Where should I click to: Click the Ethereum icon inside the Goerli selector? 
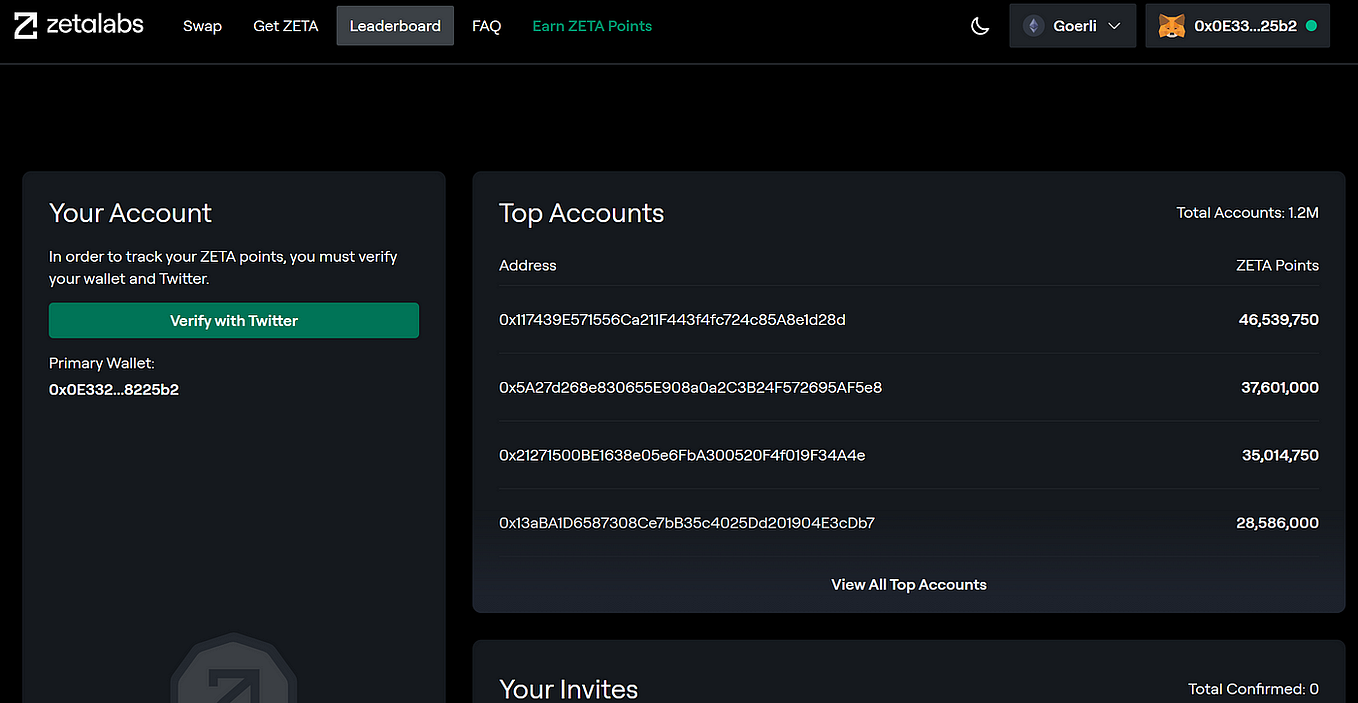pyautogui.click(x=1033, y=25)
